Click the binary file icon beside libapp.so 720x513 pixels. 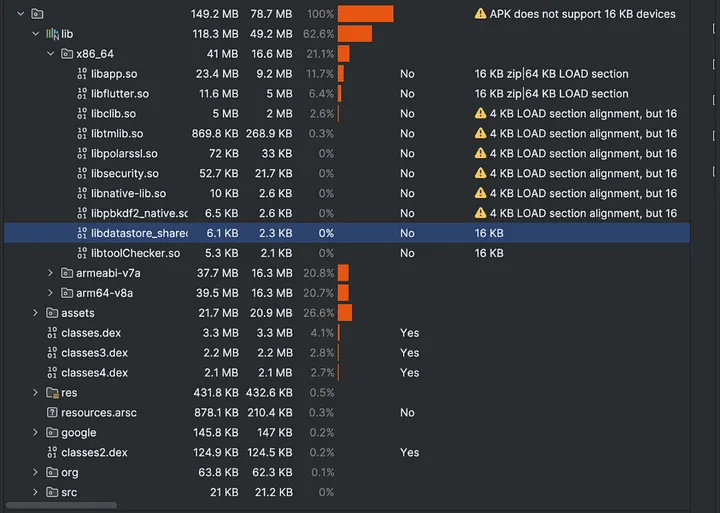click(x=82, y=74)
